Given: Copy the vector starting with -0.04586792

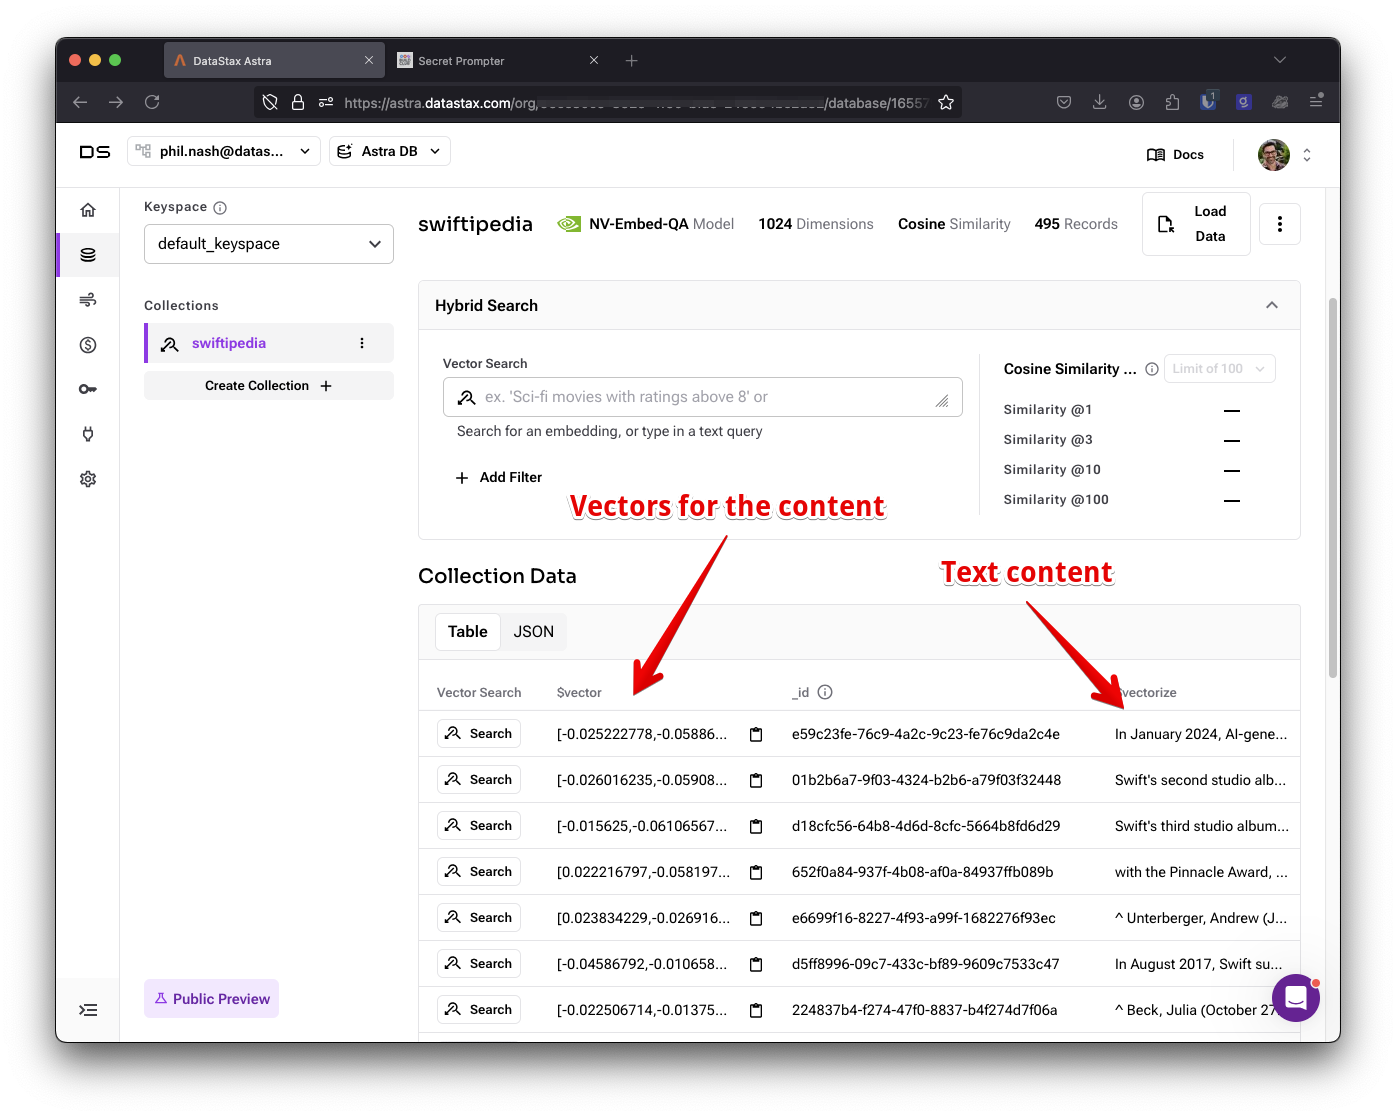Looking at the screenshot, I should click(x=756, y=964).
